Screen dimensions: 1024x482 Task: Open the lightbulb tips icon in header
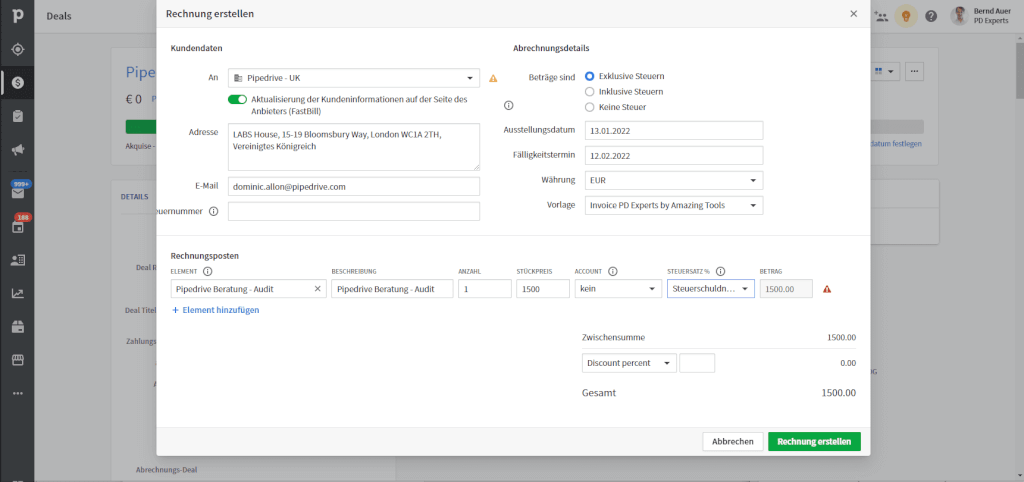click(906, 16)
